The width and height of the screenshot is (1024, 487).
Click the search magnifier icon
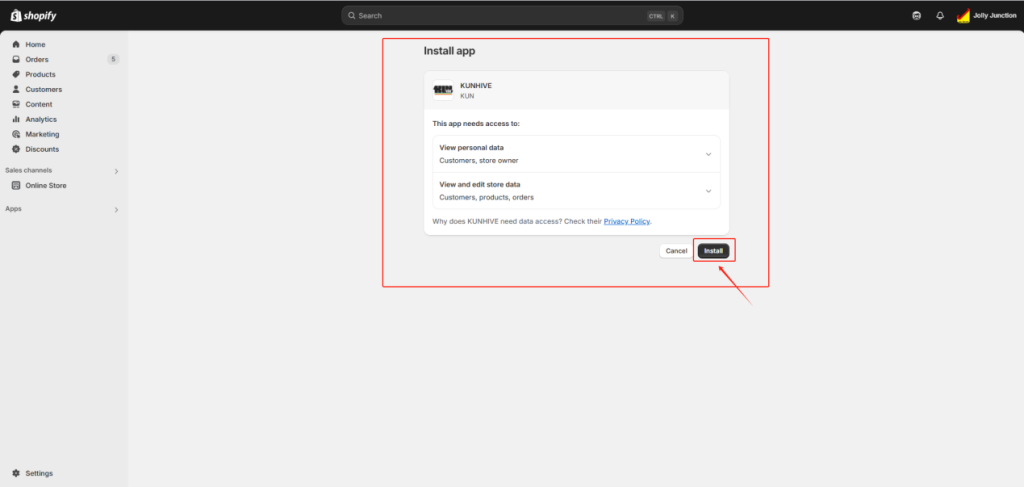click(x=351, y=16)
